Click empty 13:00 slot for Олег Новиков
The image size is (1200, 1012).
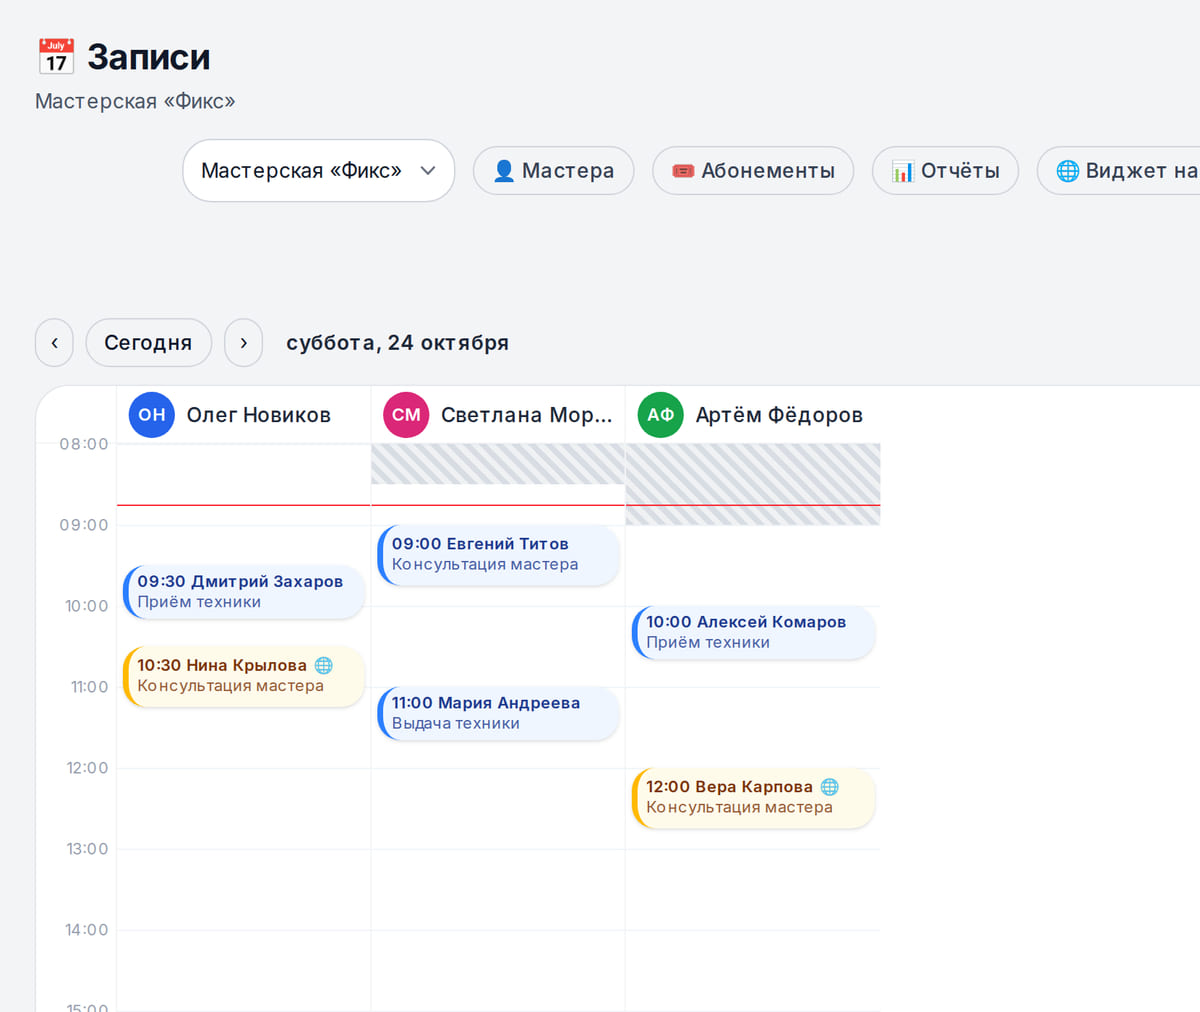(x=244, y=889)
